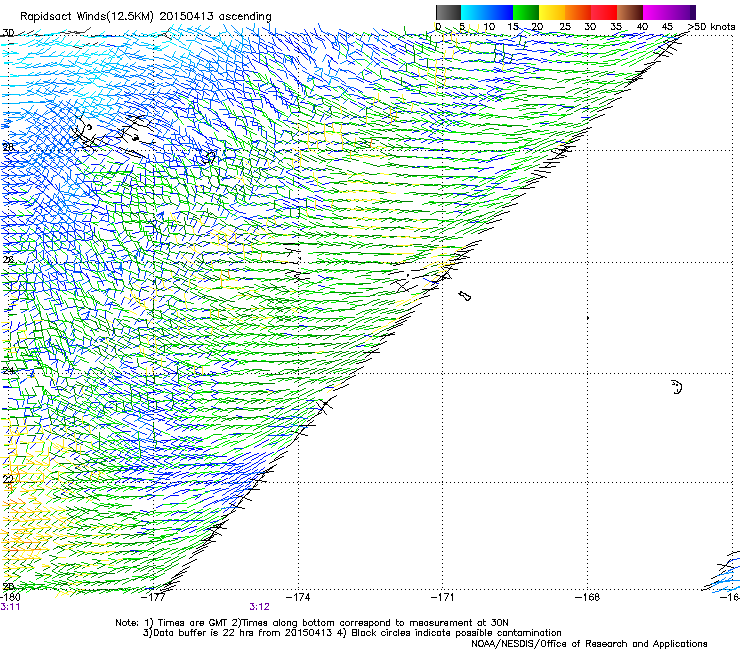Click the green 15-20 knots legend swatch

pos(526,12)
